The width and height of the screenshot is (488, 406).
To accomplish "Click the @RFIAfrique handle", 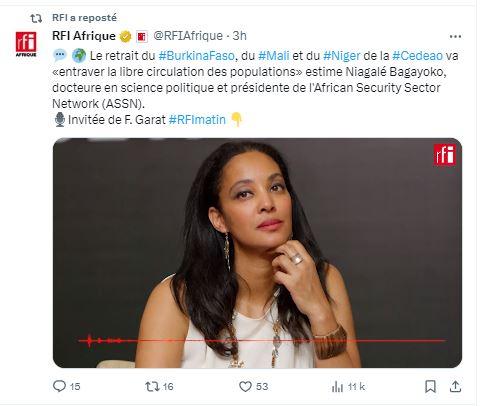I will click(188, 36).
